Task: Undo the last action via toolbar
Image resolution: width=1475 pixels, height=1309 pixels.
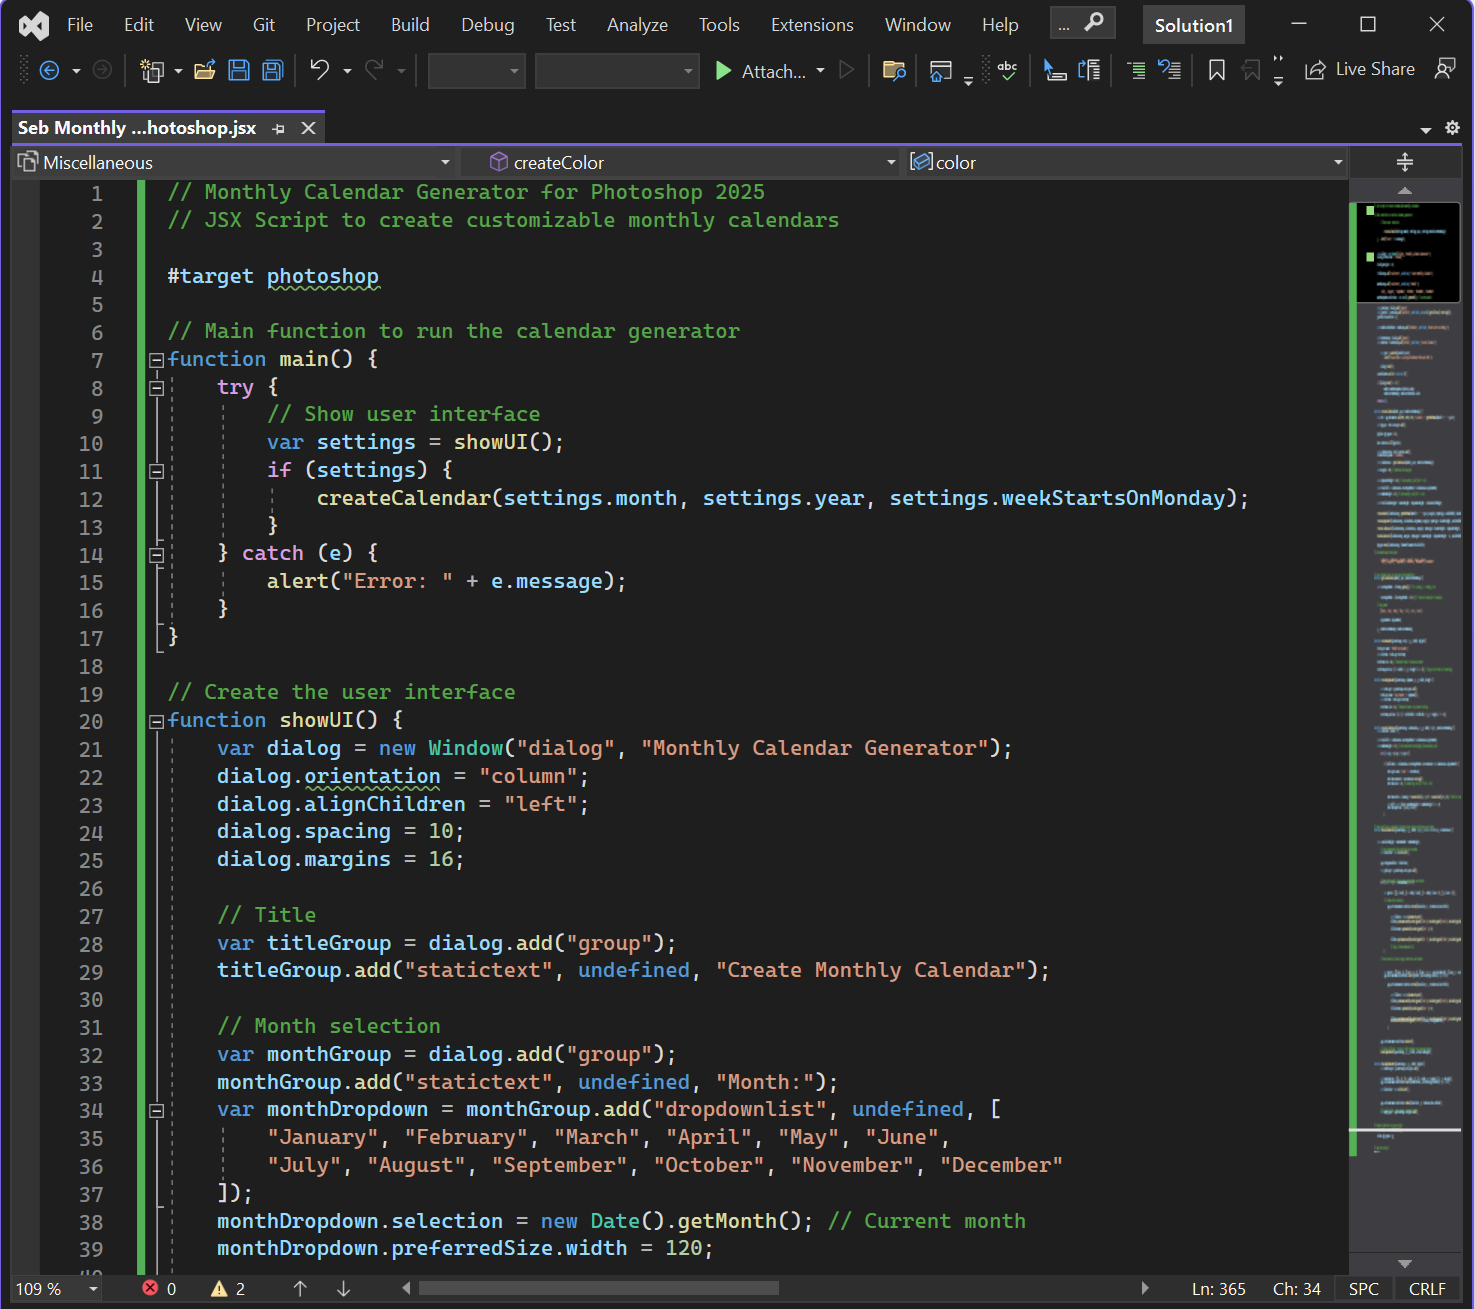Action: point(320,70)
